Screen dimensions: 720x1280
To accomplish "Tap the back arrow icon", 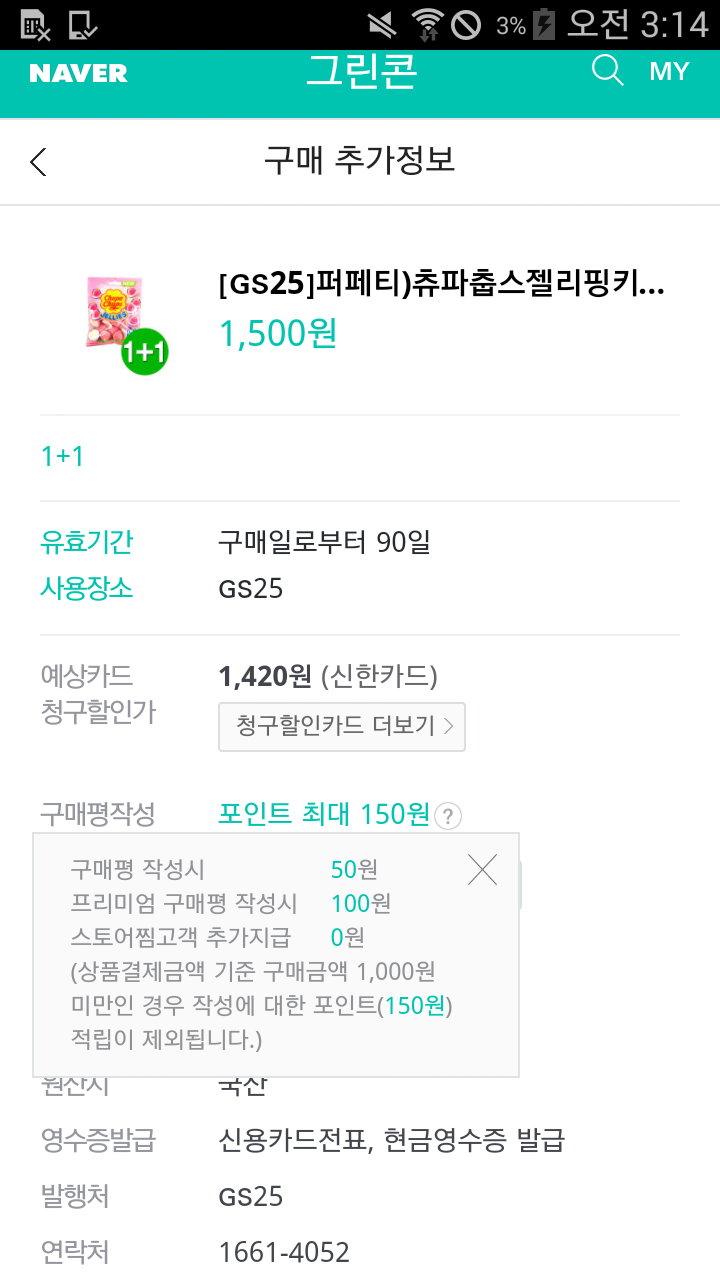I will (38, 162).
